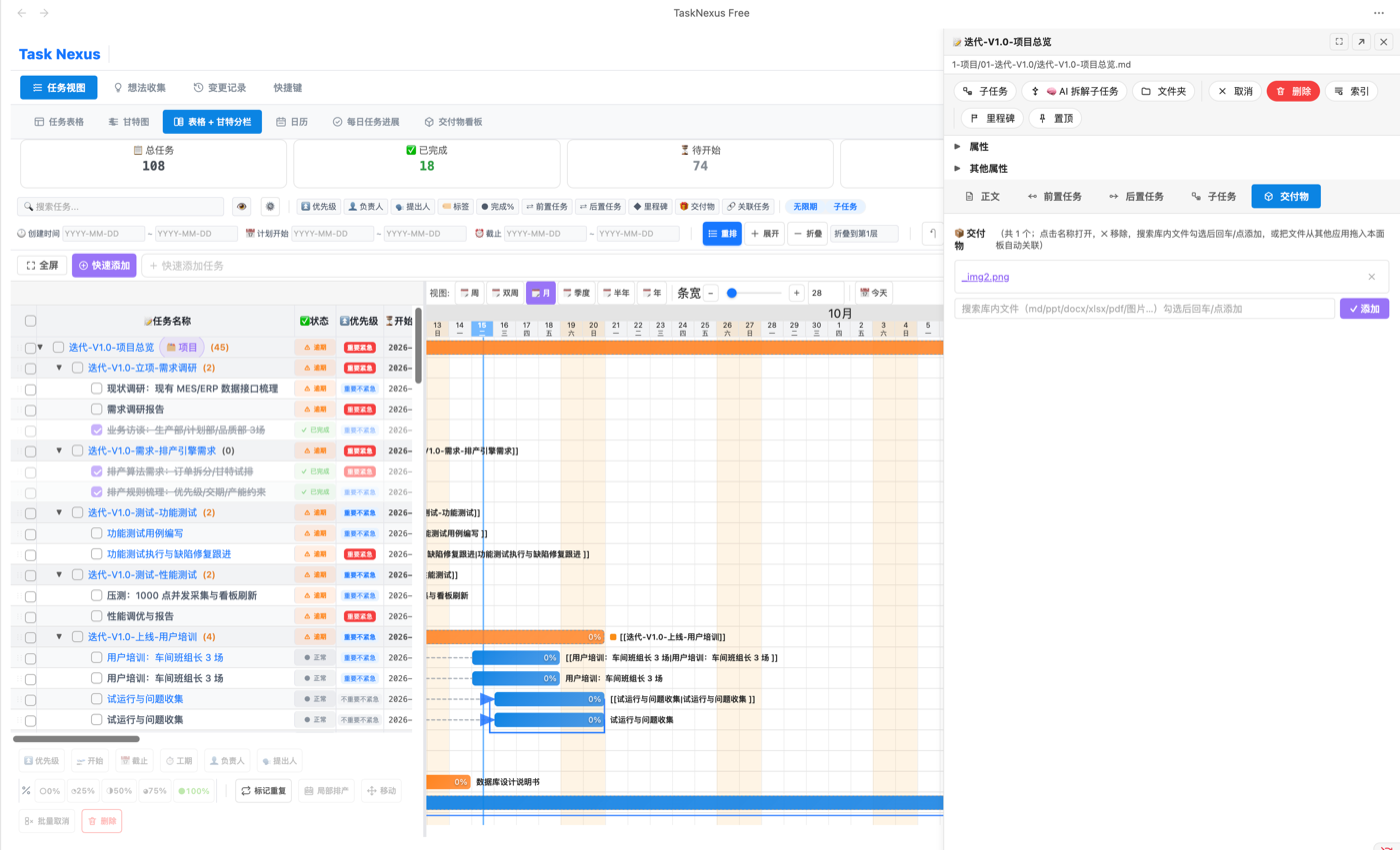Viewport: 1400px width, 850px height.
Task: Collapse the 迭代-V1.0-项目总览 tree row
Action: tap(40, 347)
